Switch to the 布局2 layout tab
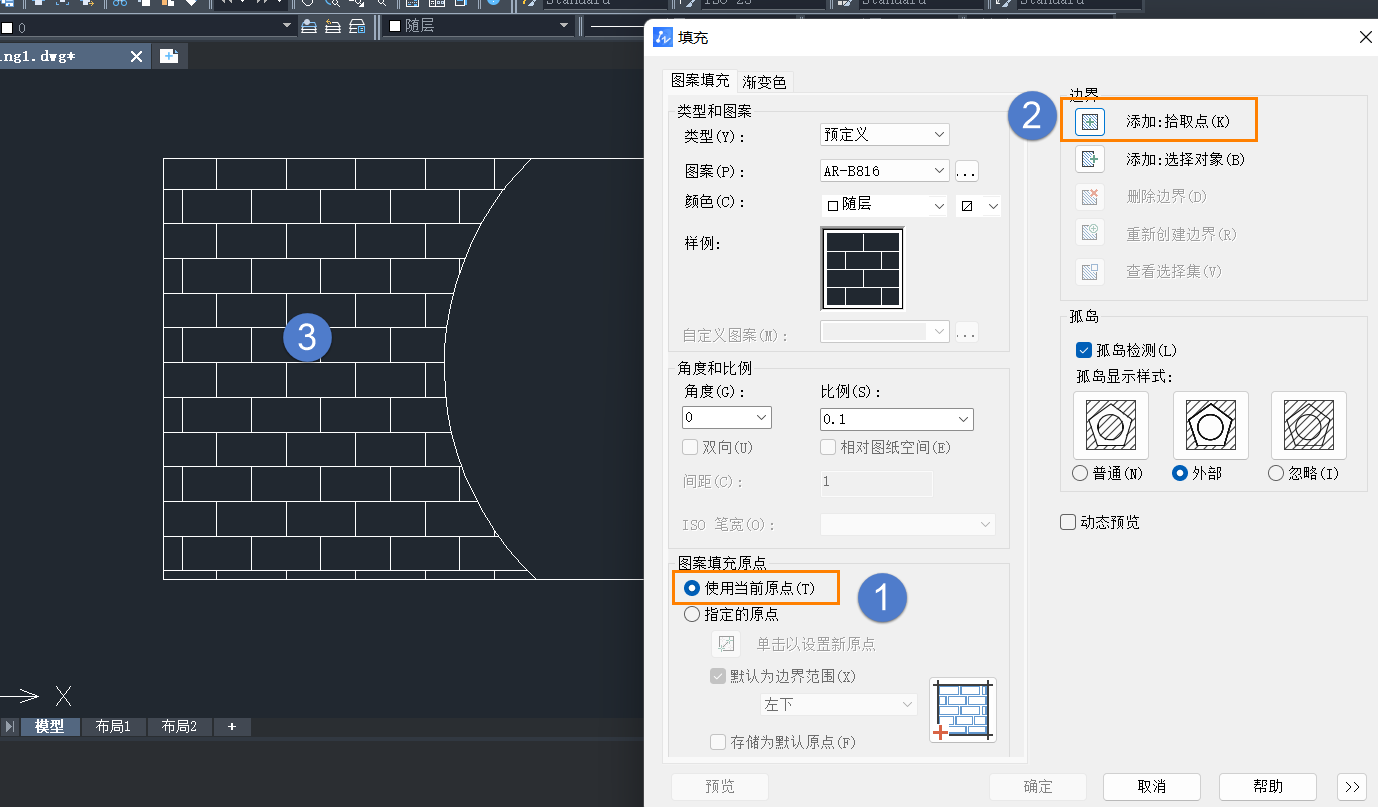The image size is (1378, 807). [179, 727]
